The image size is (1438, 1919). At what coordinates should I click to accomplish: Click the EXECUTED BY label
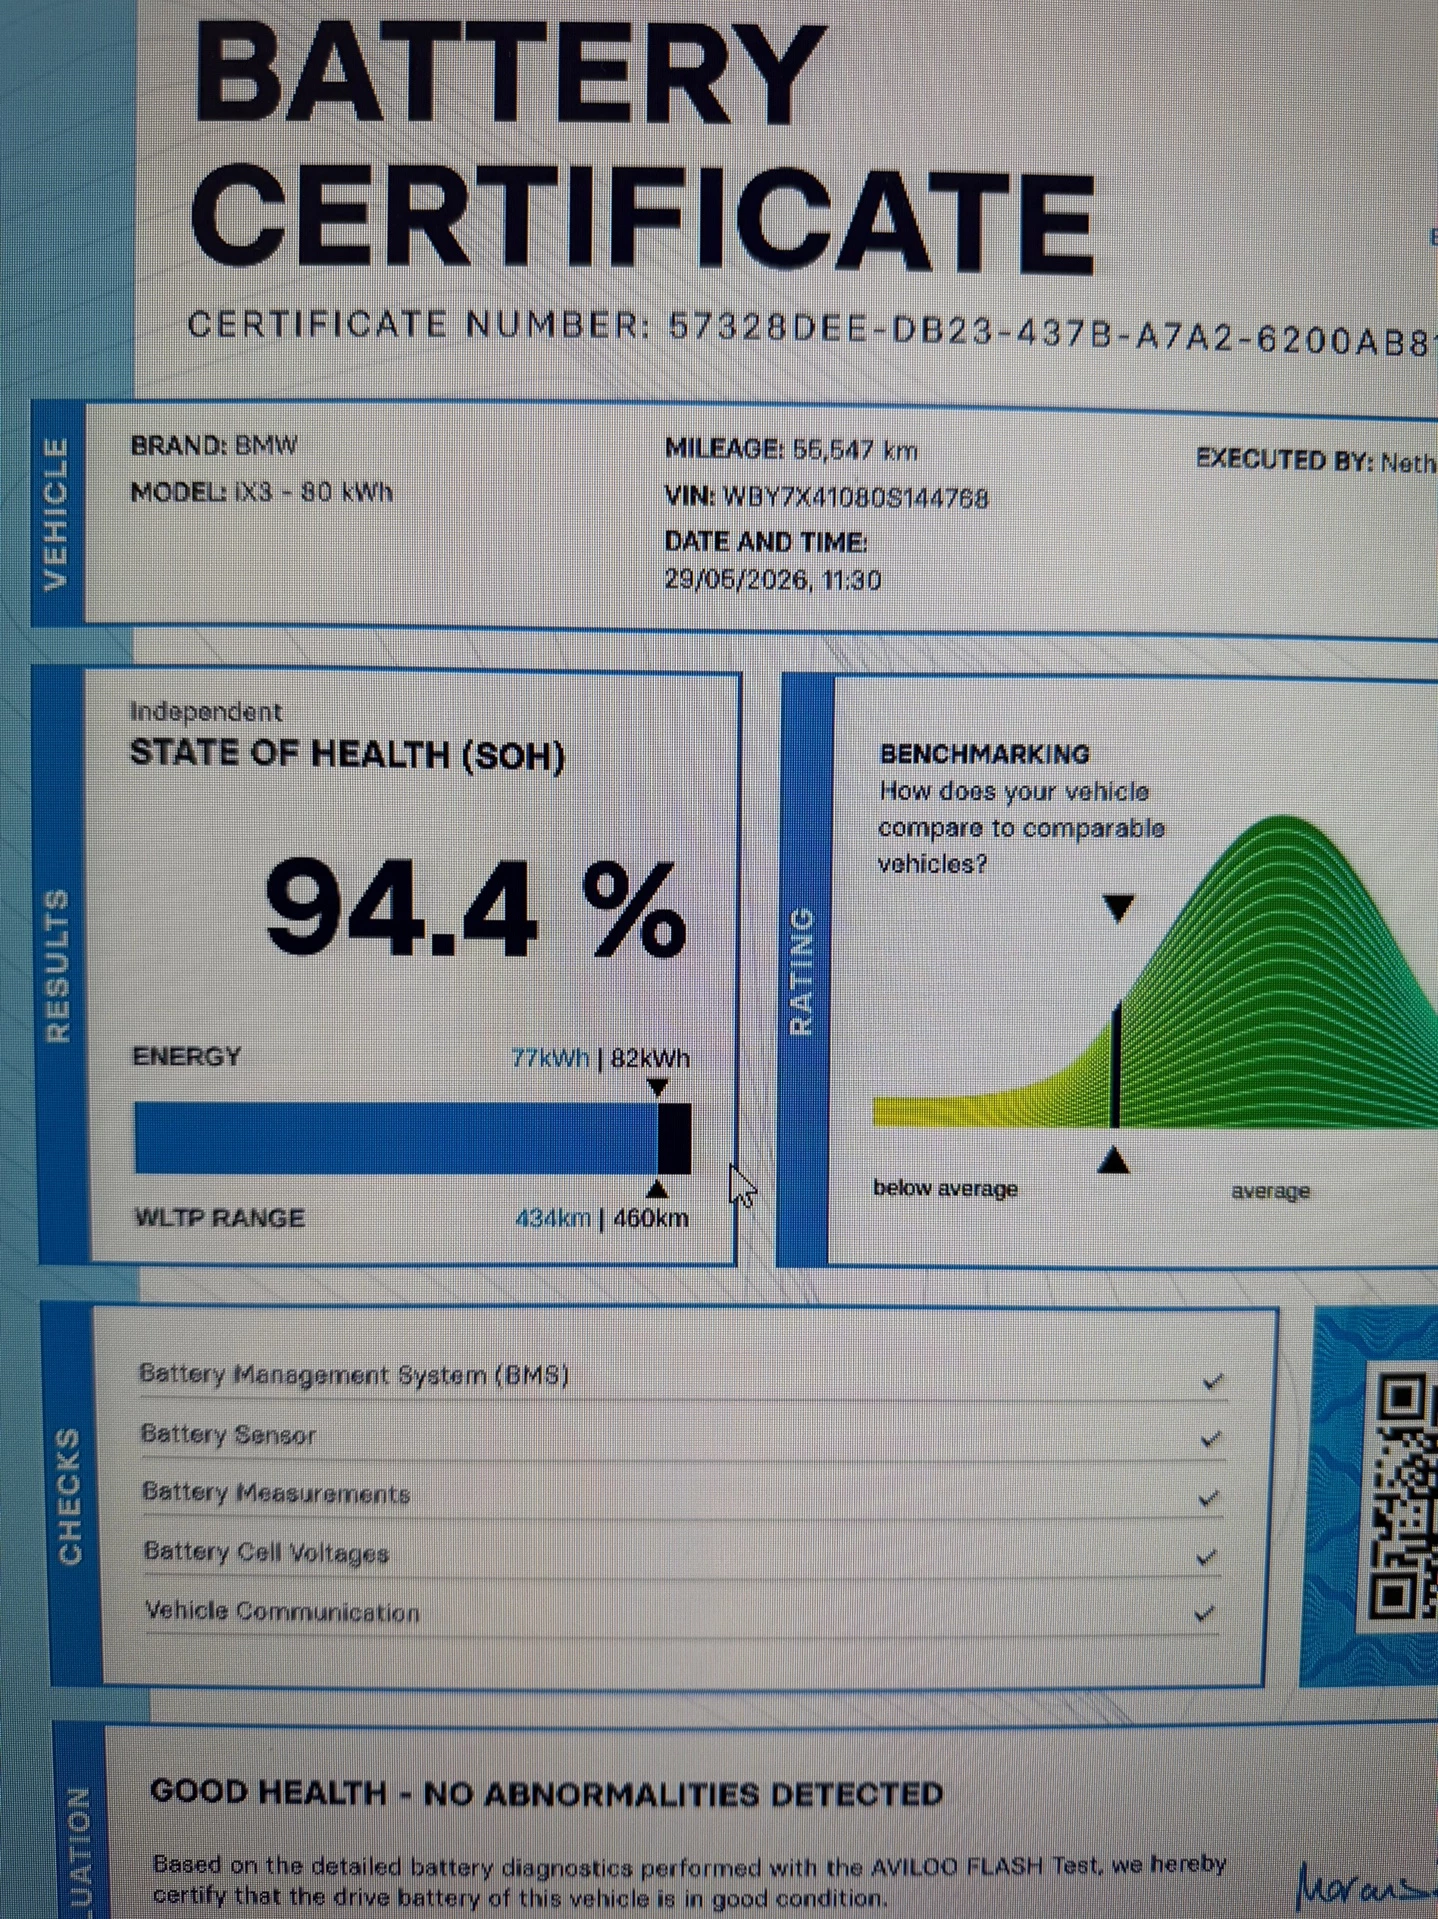coord(1284,460)
